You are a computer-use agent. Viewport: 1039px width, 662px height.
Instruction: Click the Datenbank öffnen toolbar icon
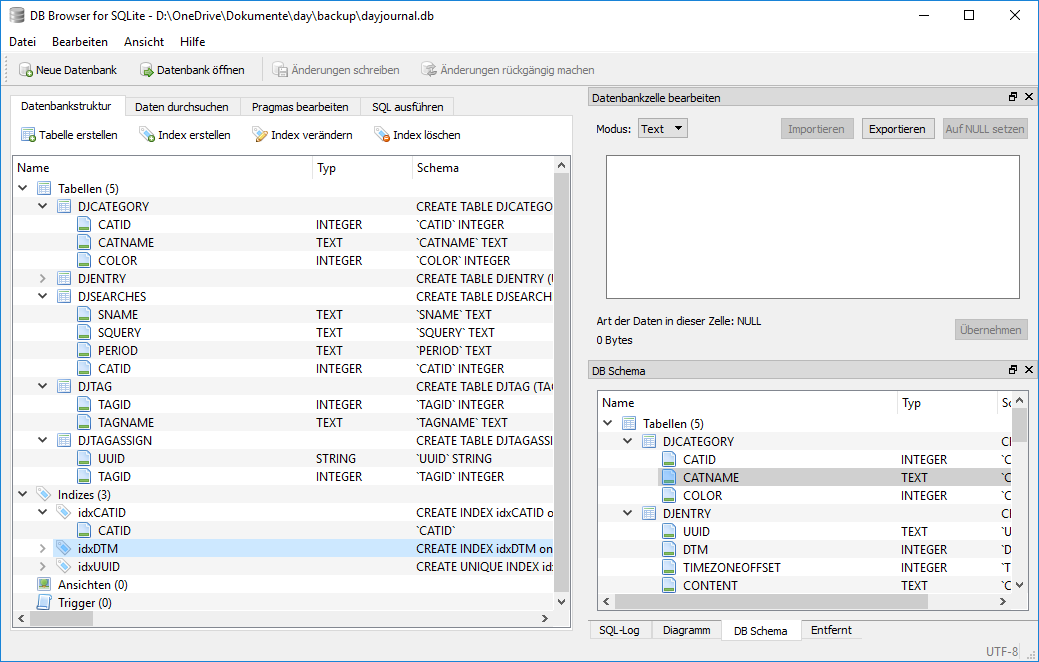click(x=146, y=70)
